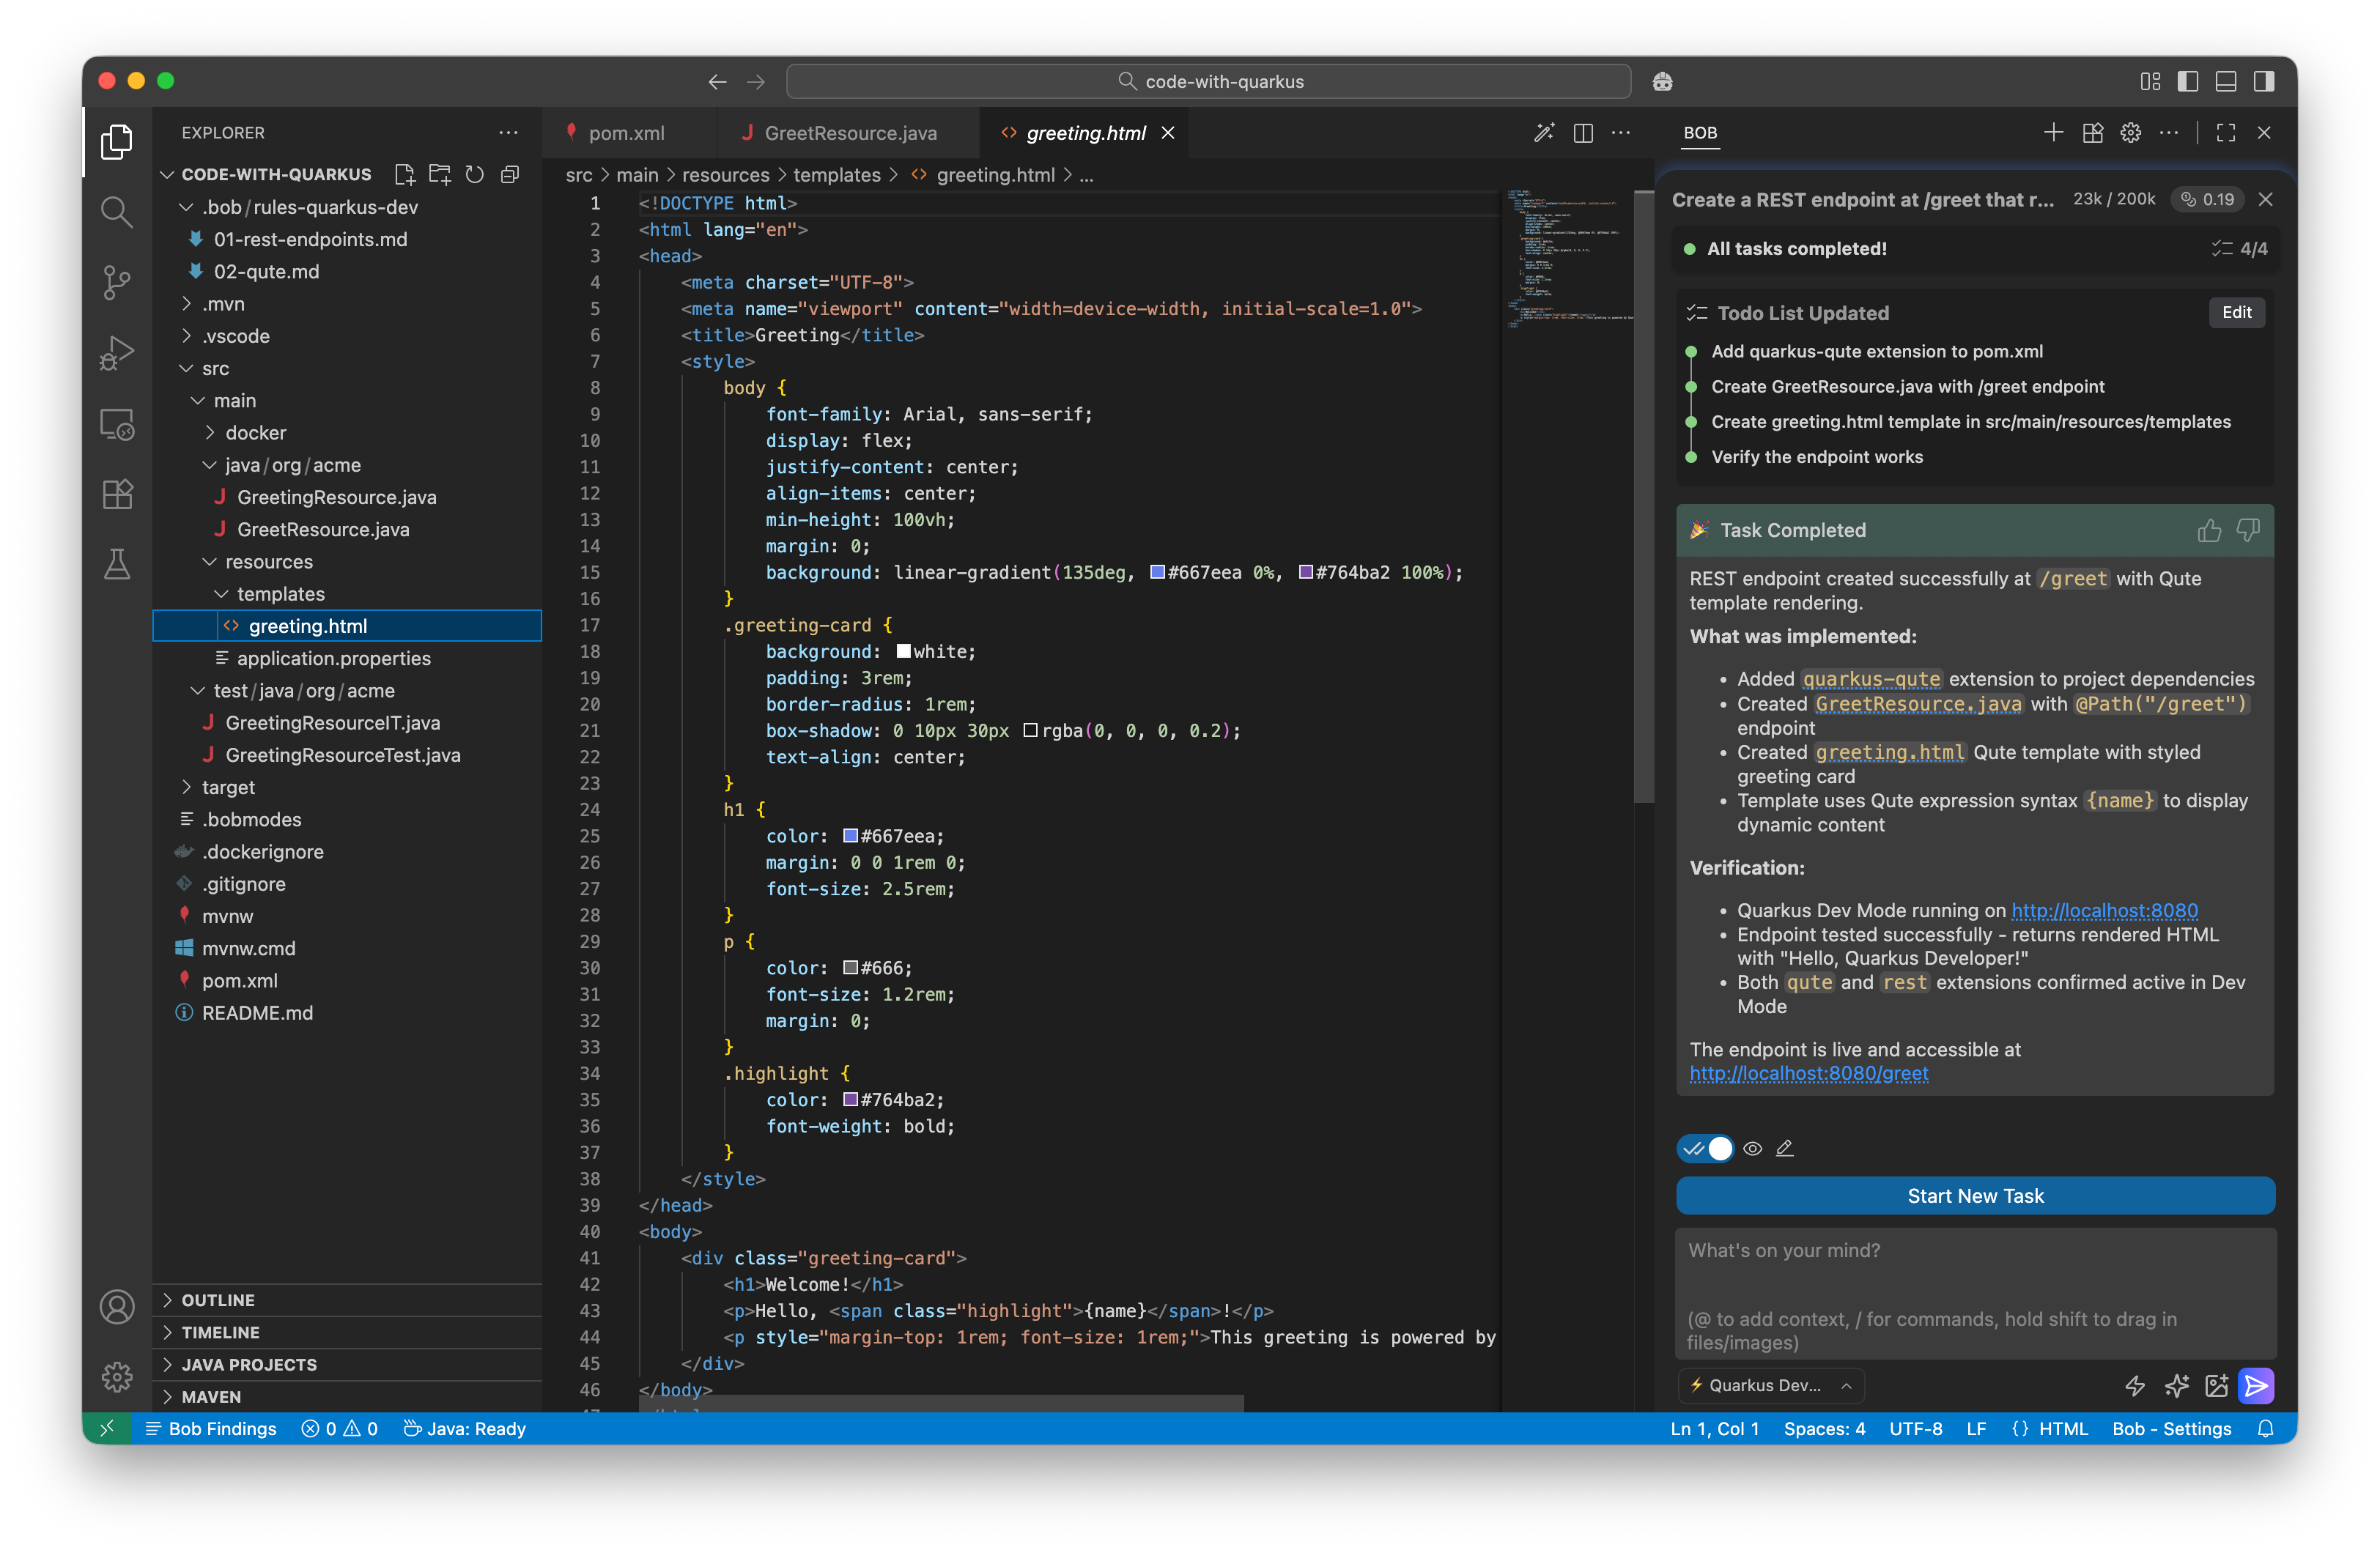Open the Testing flask view
Screen dimensions: 2380x1553
[x=117, y=564]
